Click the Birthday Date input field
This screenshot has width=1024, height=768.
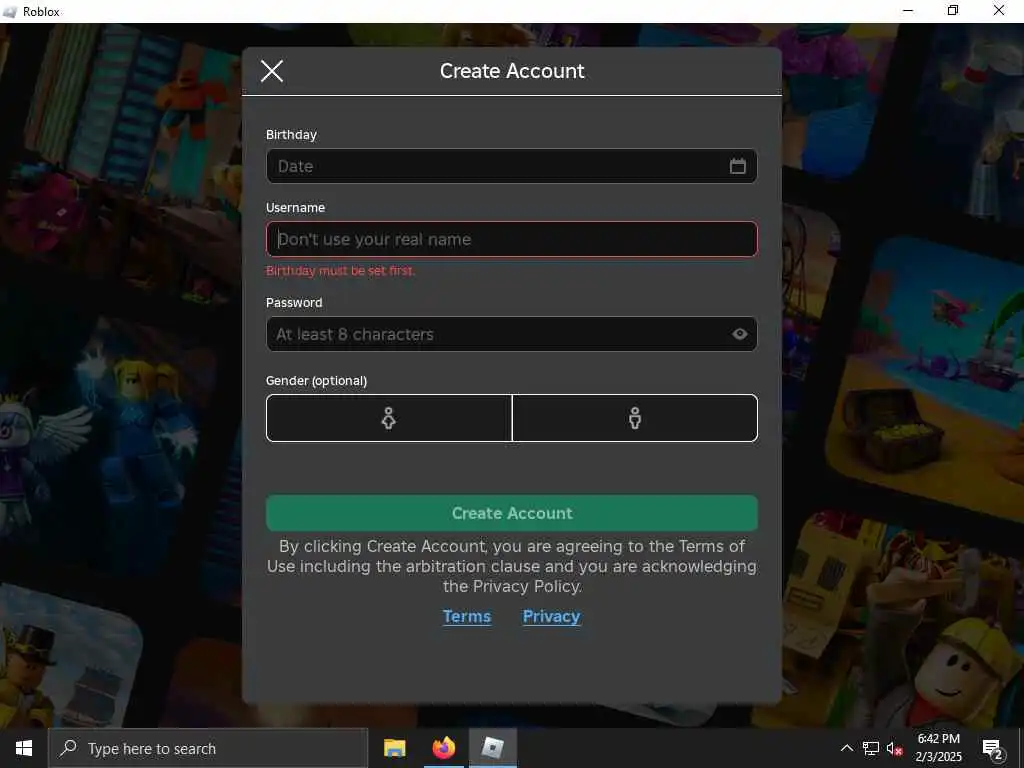click(511, 166)
